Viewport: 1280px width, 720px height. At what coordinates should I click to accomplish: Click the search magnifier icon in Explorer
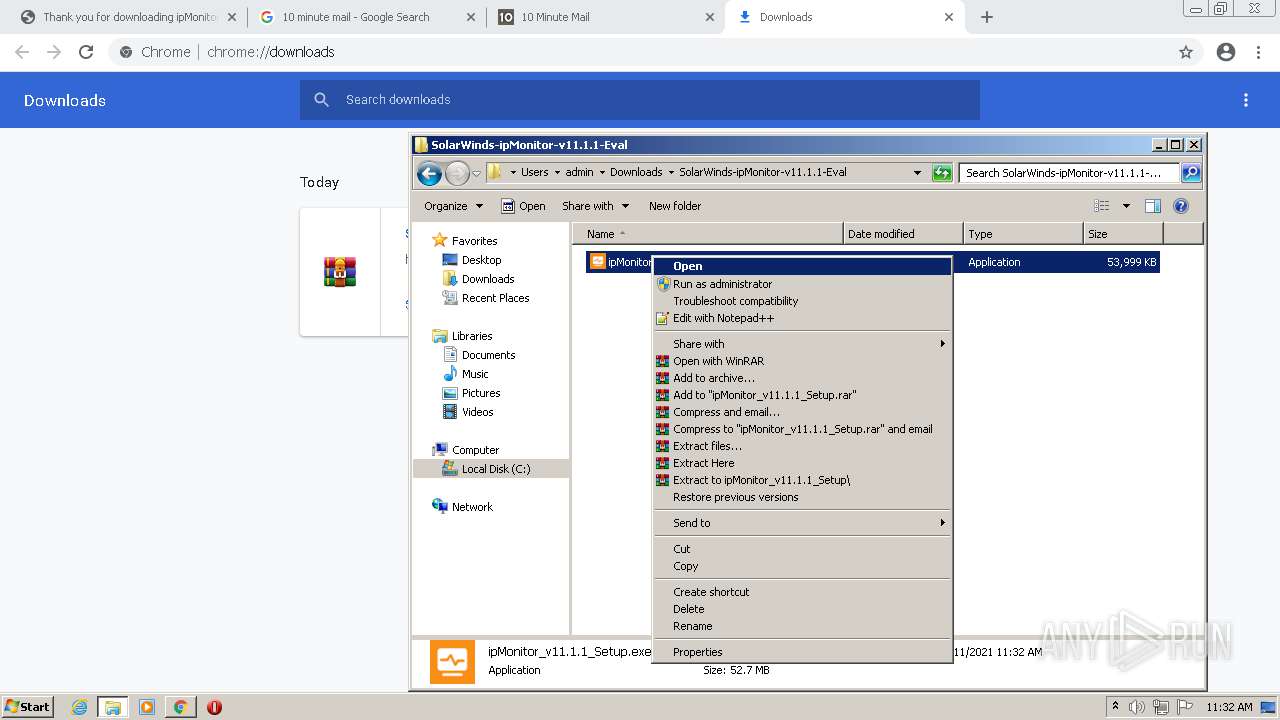coord(1191,173)
